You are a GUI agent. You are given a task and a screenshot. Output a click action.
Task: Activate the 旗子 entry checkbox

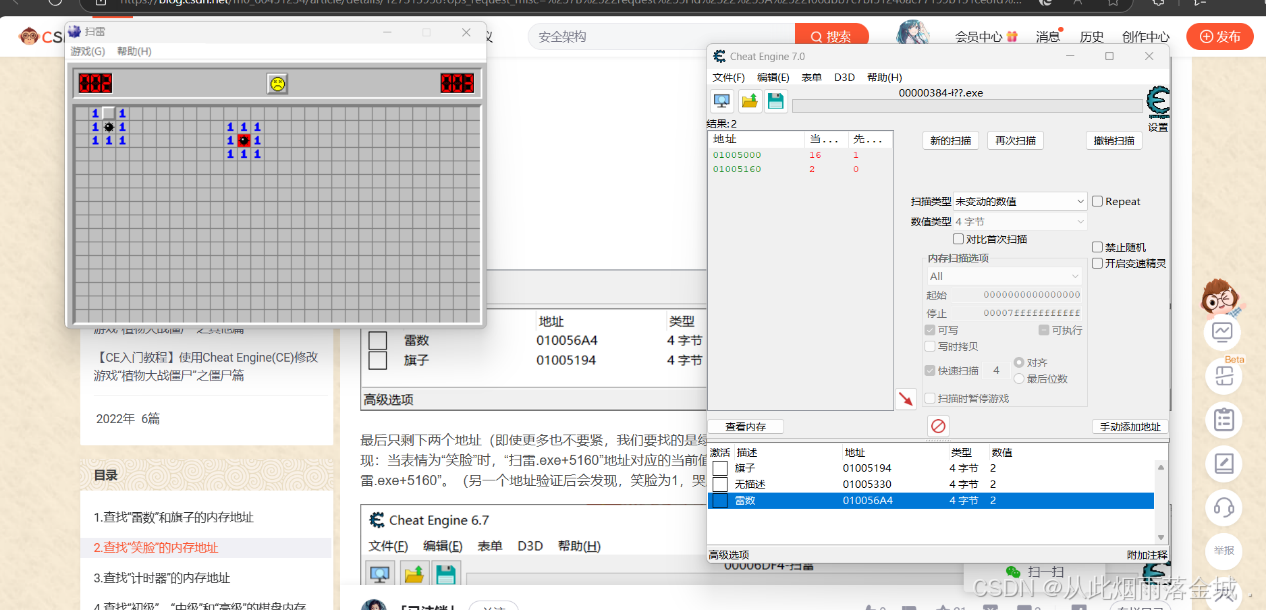tap(720, 468)
